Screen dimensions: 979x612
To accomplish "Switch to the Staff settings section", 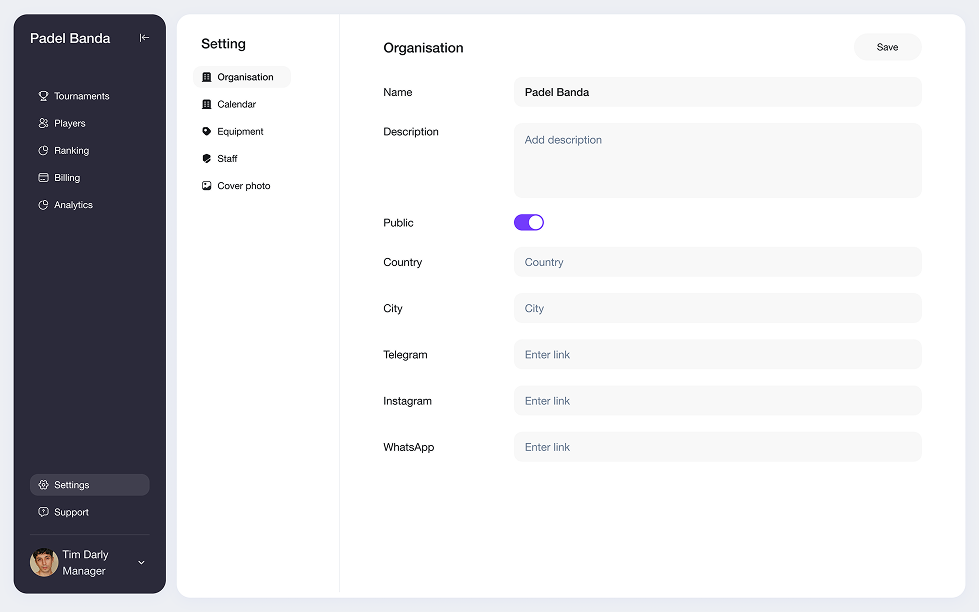I will tap(227, 158).
